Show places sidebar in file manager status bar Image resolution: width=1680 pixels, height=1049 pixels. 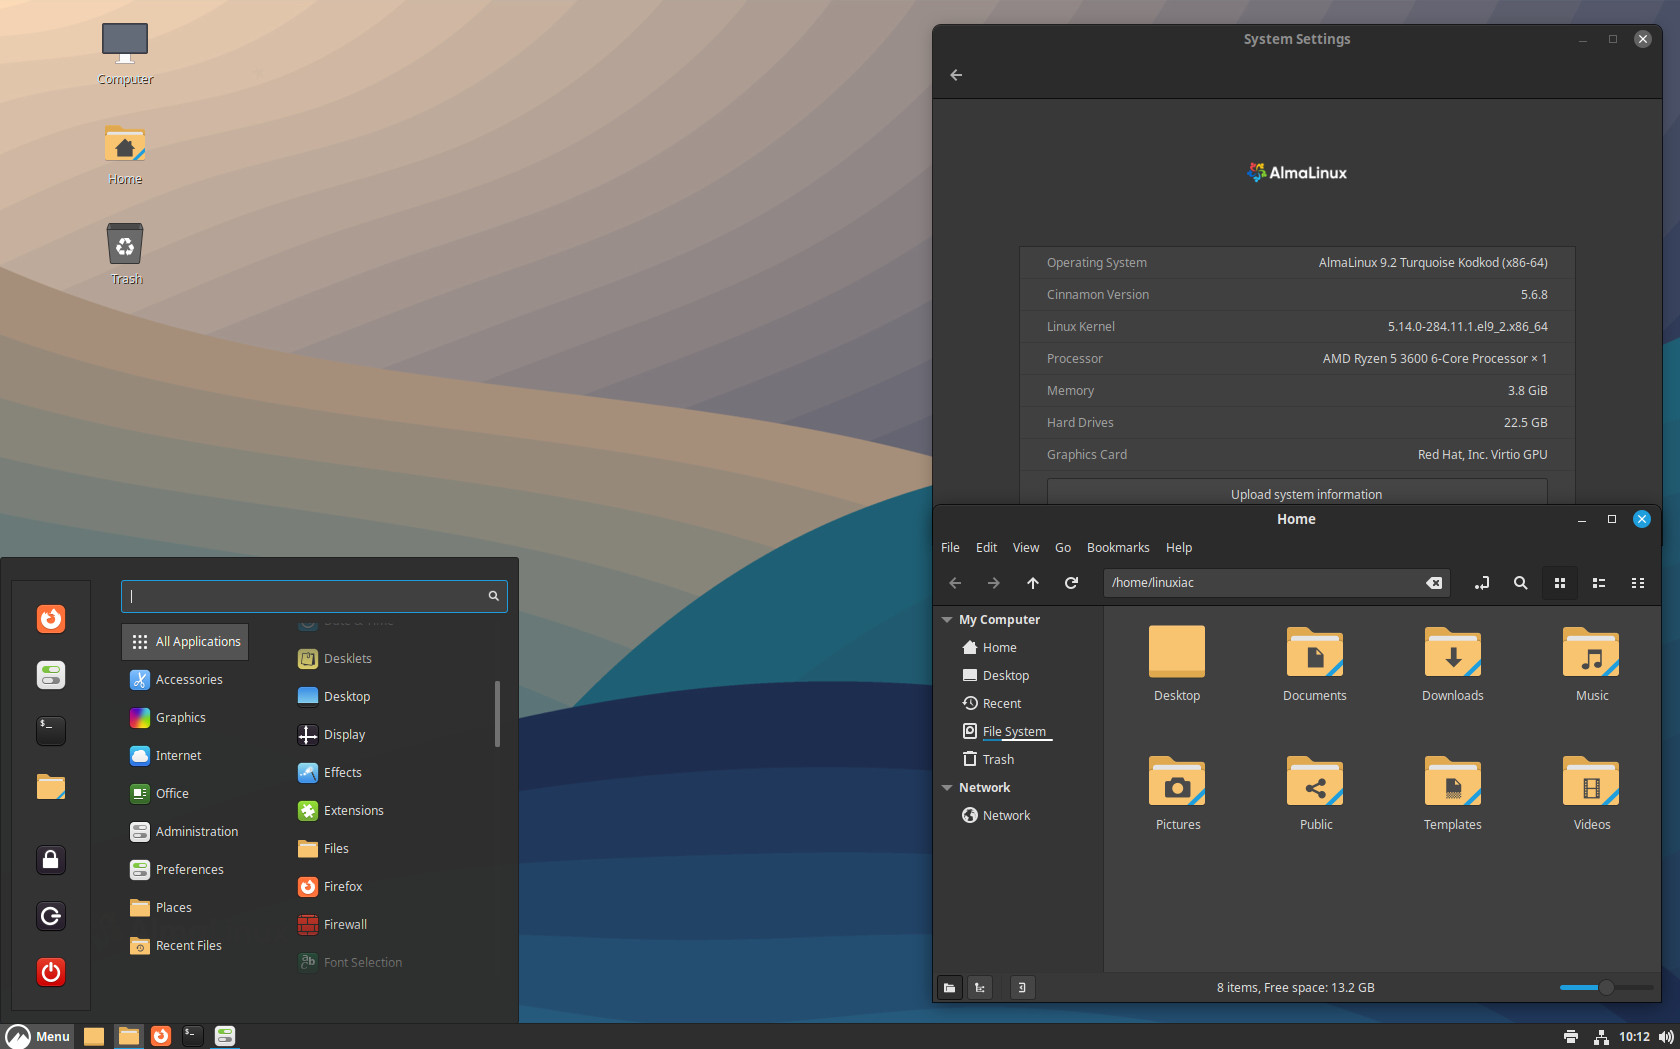pos(950,988)
